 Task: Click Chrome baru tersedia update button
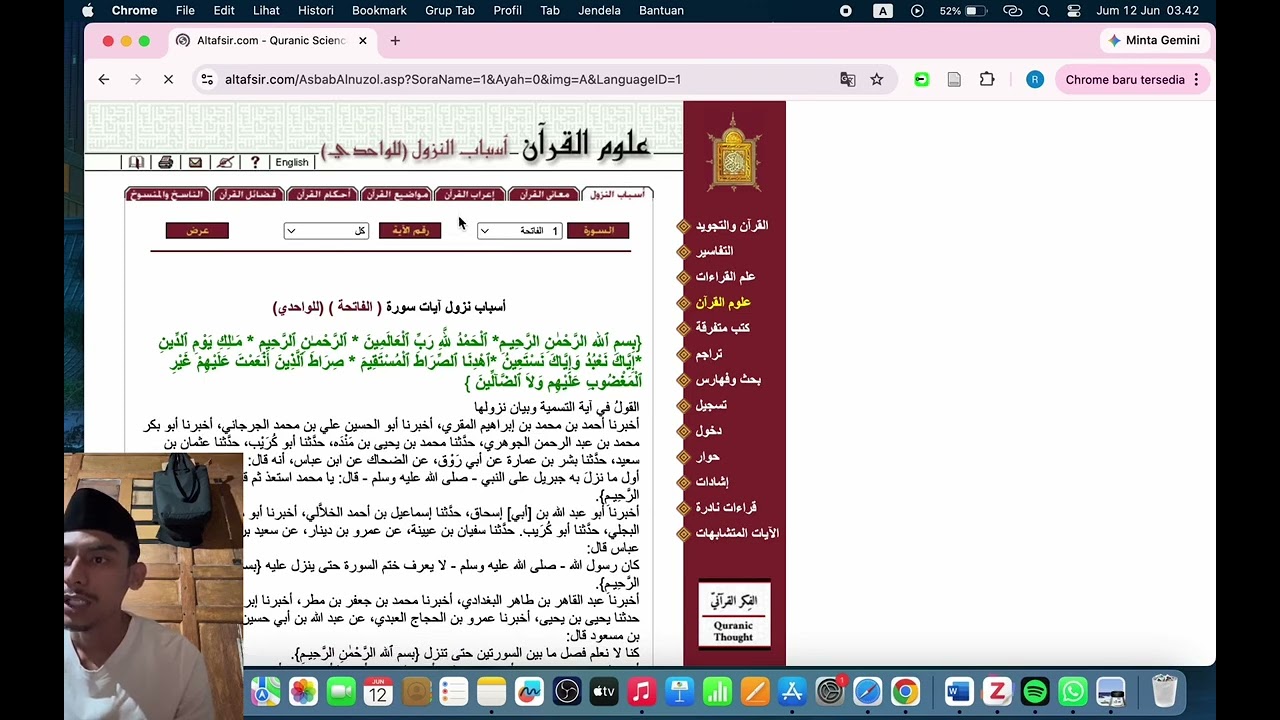click(x=1133, y=80)
